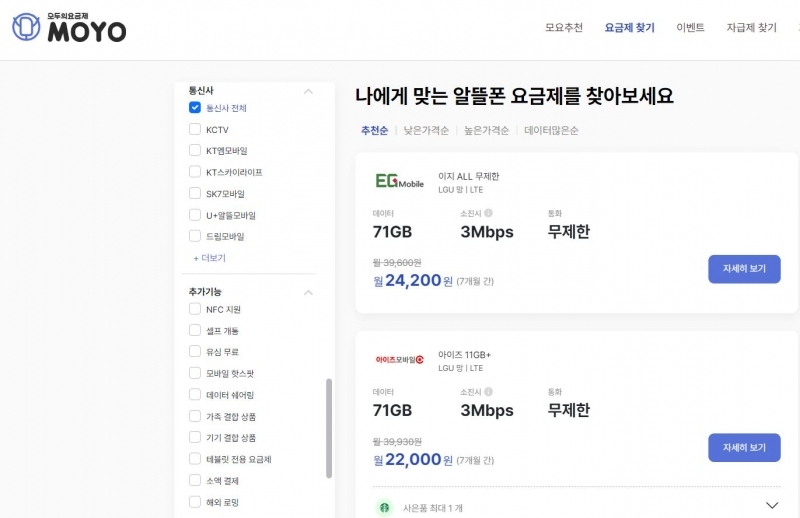
Task: Open the 모요추천 menu
Action: (563, 28)
